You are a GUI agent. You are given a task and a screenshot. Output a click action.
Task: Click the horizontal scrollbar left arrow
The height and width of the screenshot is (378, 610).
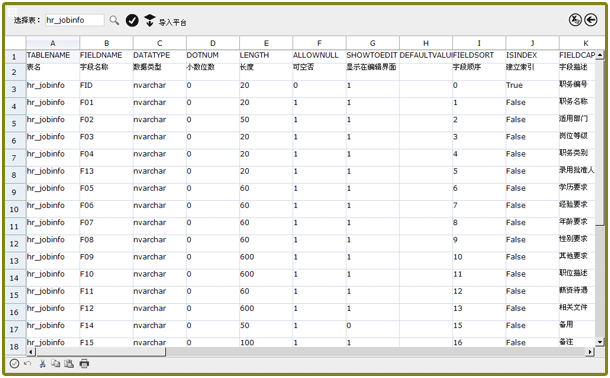coord(31,352)
